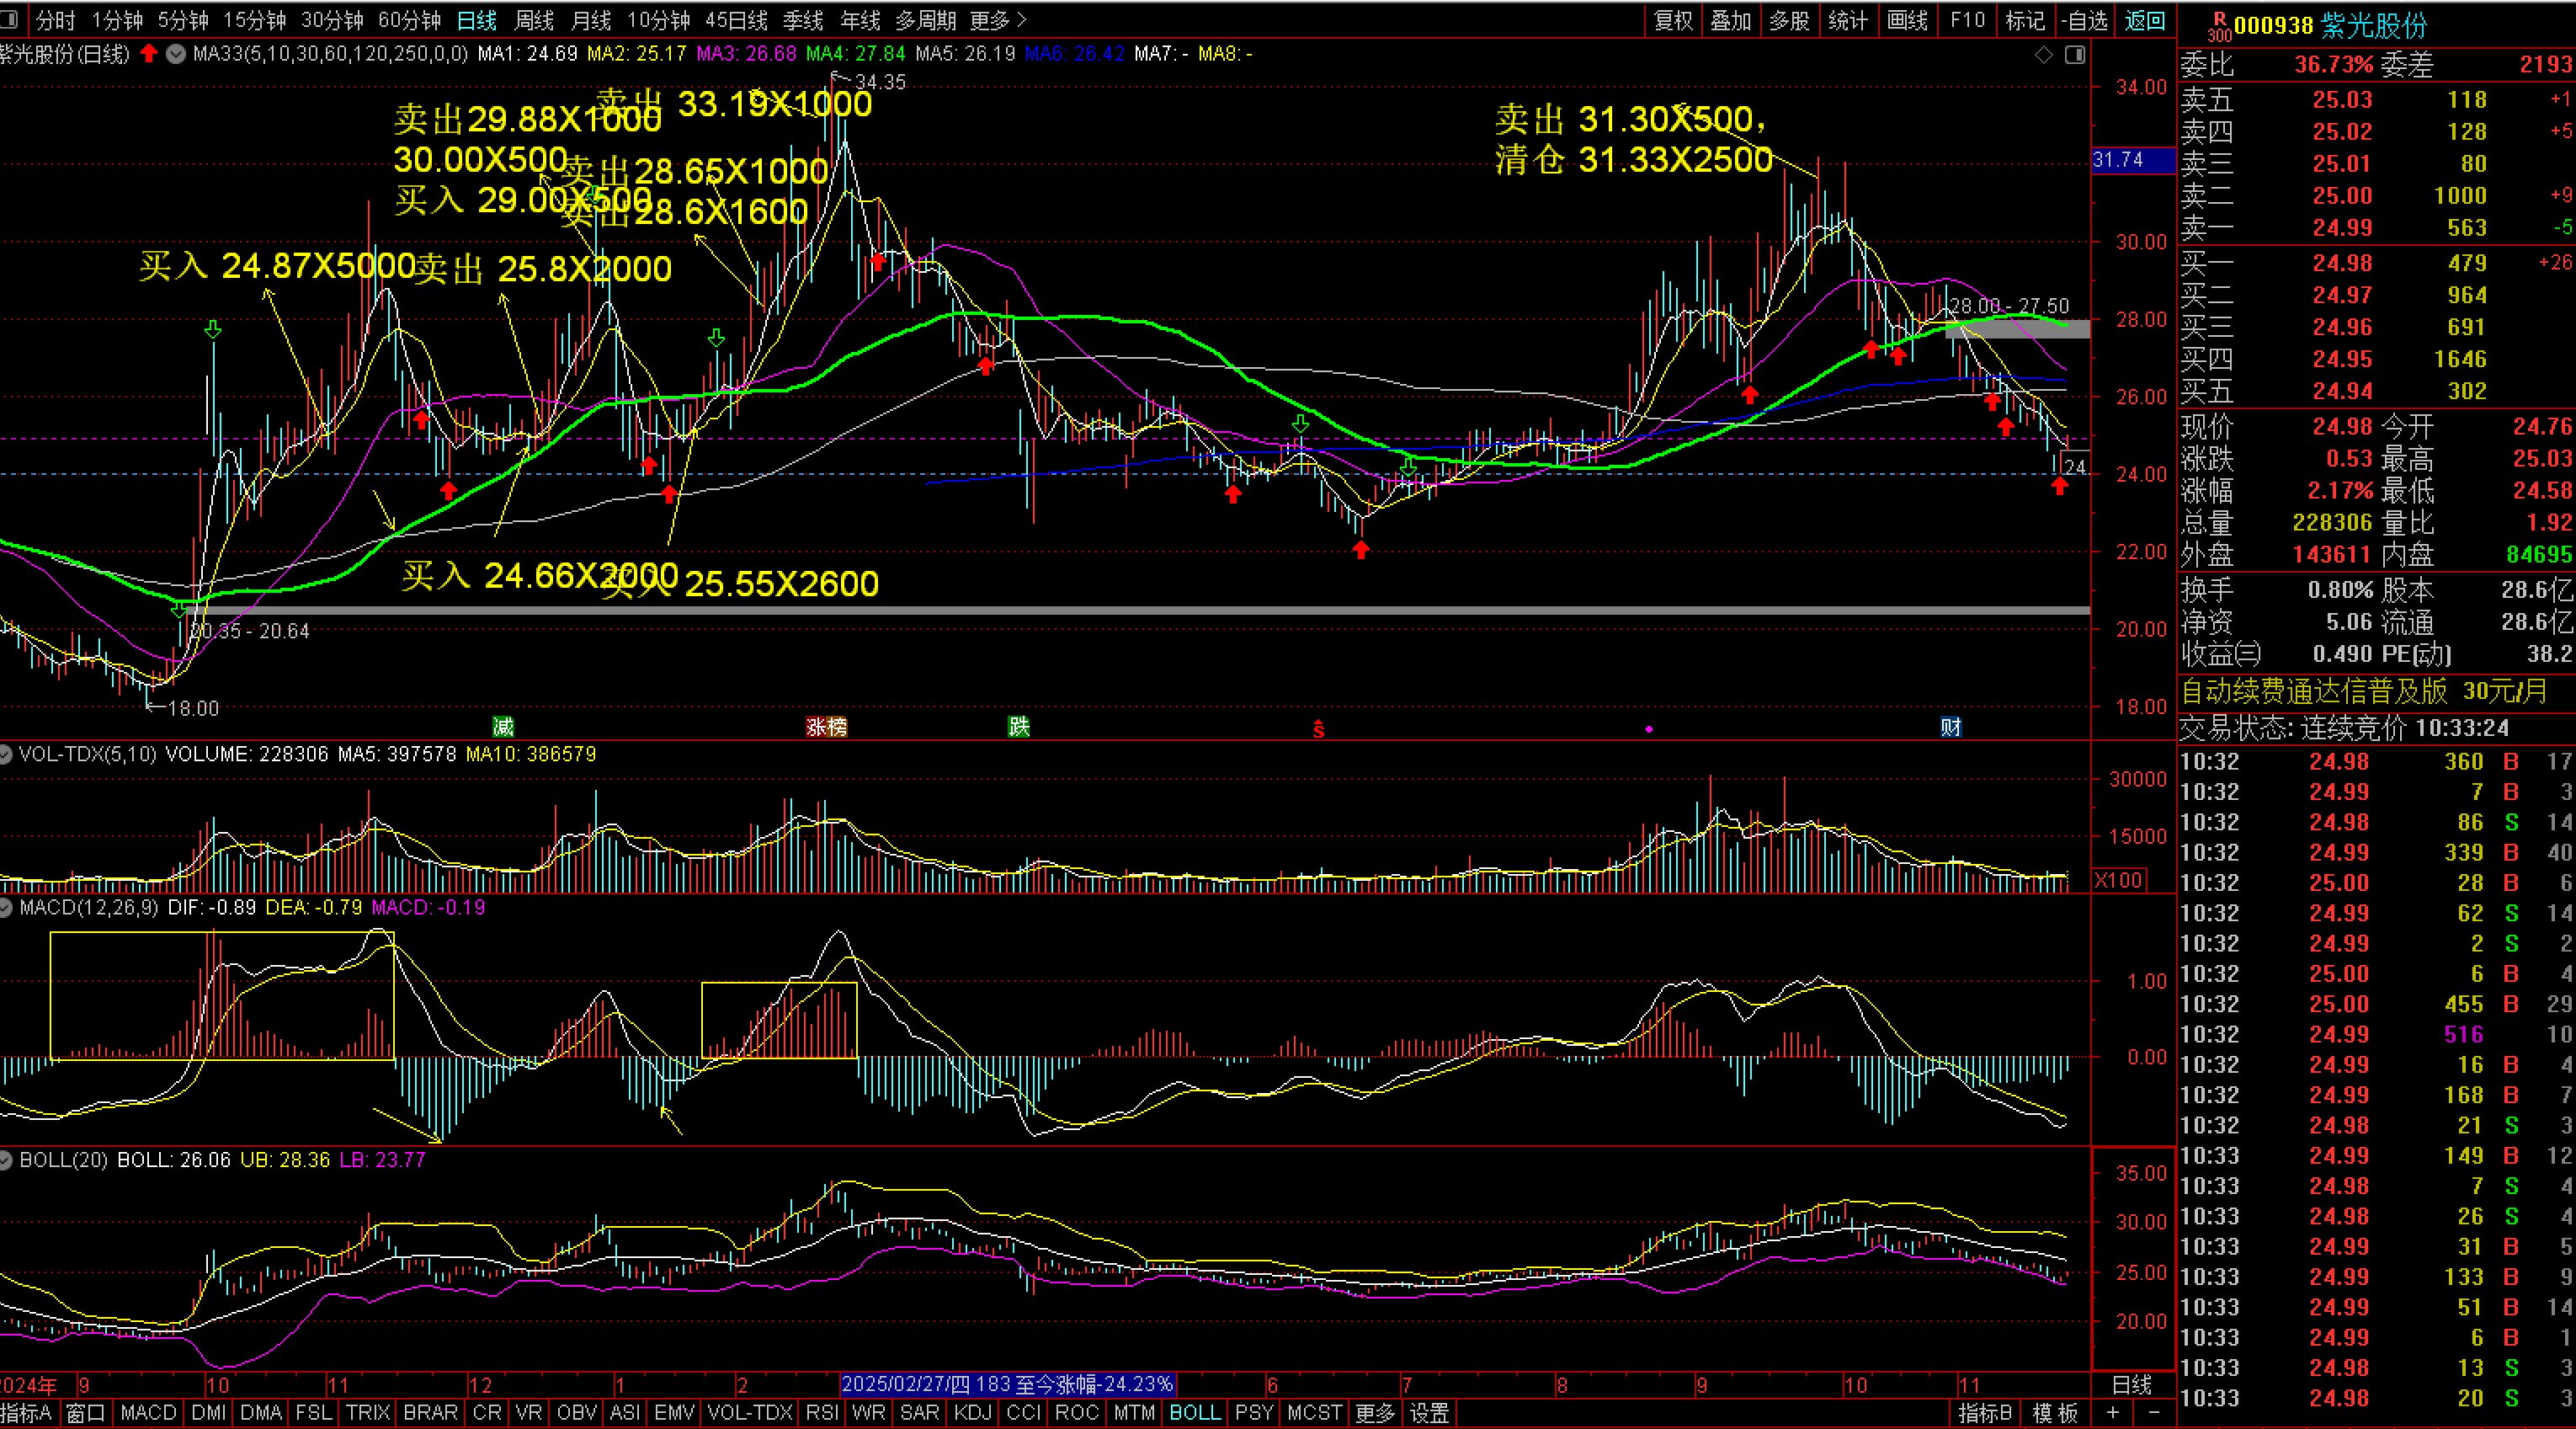2576x1429 pixels.
Task: Click the R300 badge next to the stock code
Action: [x=2218, y=26]
